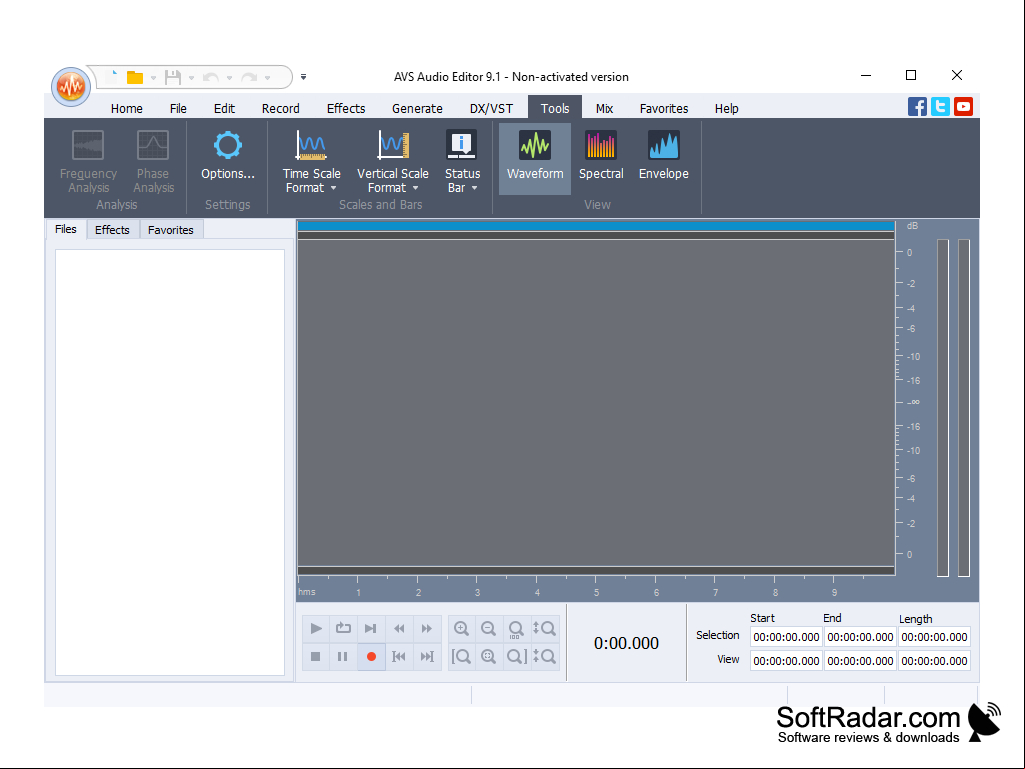Click the blue overview bar above waveform

[x=596, y=226]
